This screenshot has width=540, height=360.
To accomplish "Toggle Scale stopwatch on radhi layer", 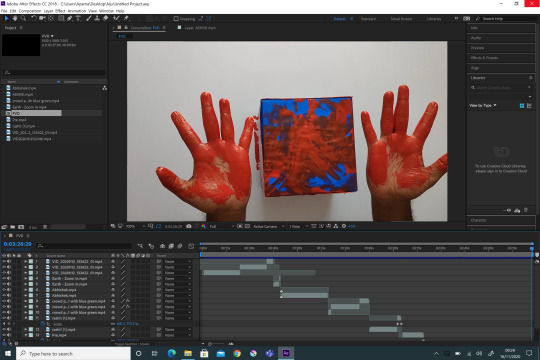I will (43, 324).
